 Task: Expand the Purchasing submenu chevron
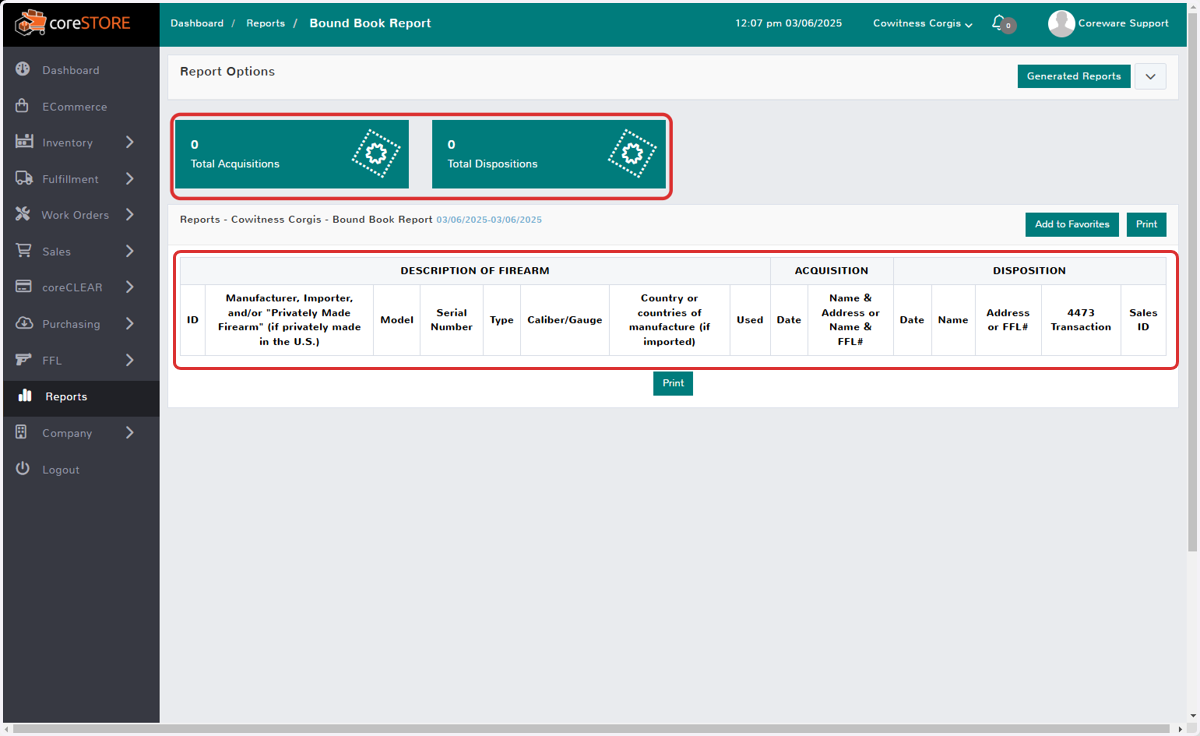pyautogui.click(x=130, y=323)
